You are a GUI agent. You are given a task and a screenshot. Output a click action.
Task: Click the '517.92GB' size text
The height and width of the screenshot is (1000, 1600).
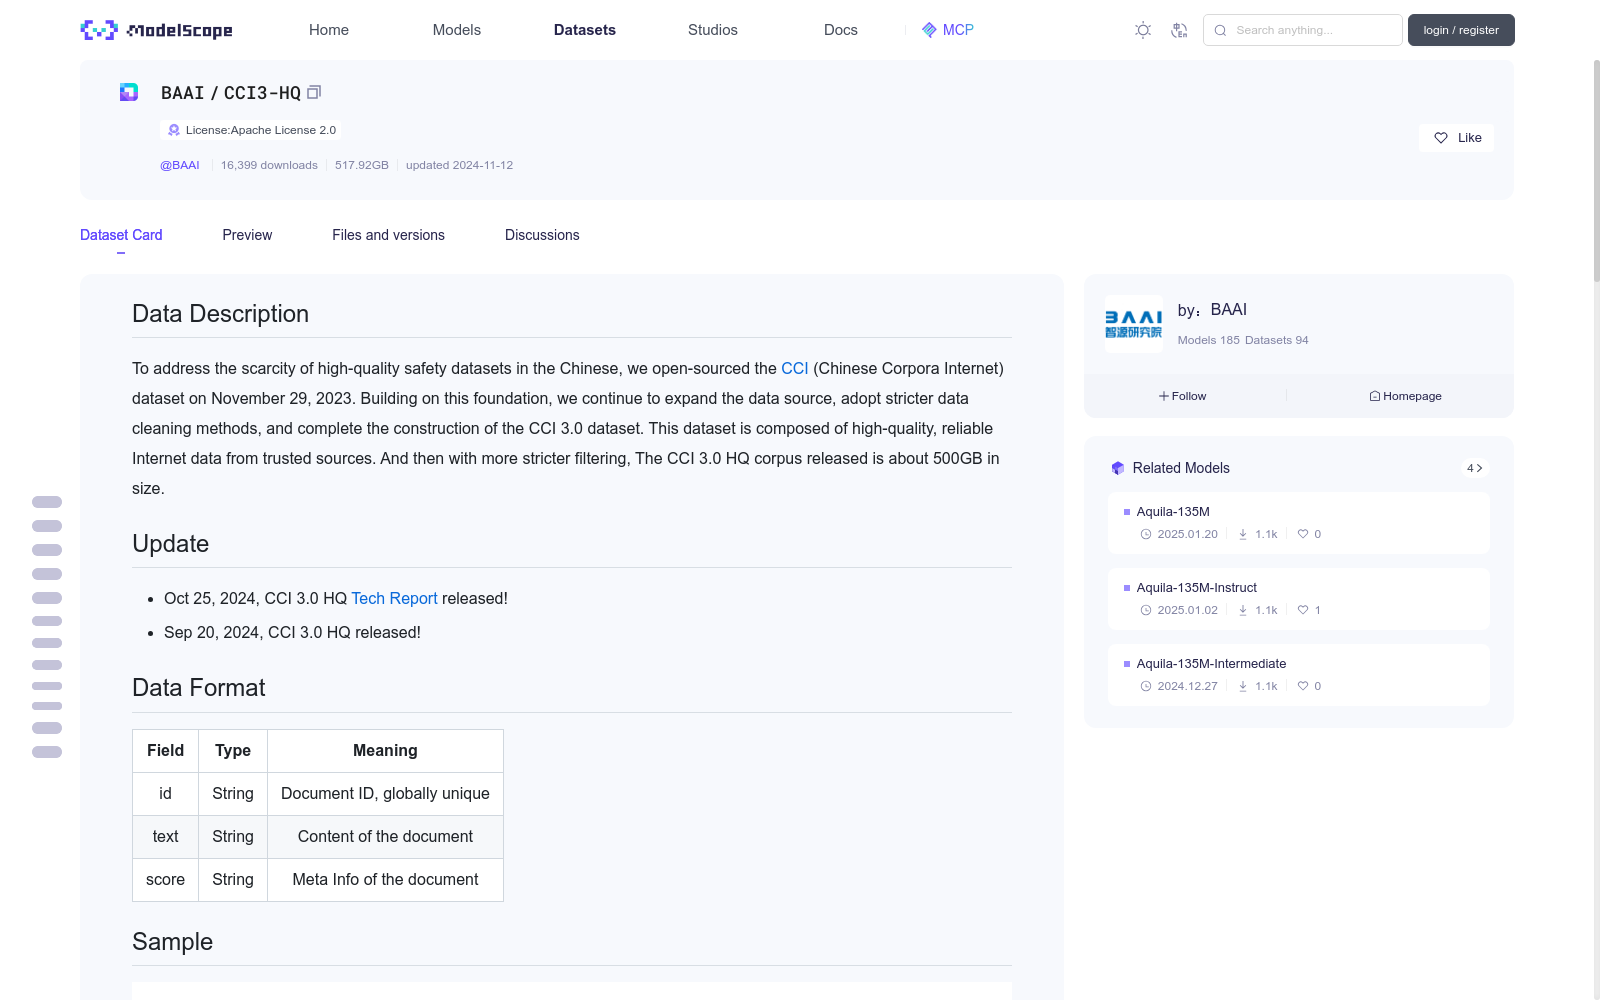[362, 165]
